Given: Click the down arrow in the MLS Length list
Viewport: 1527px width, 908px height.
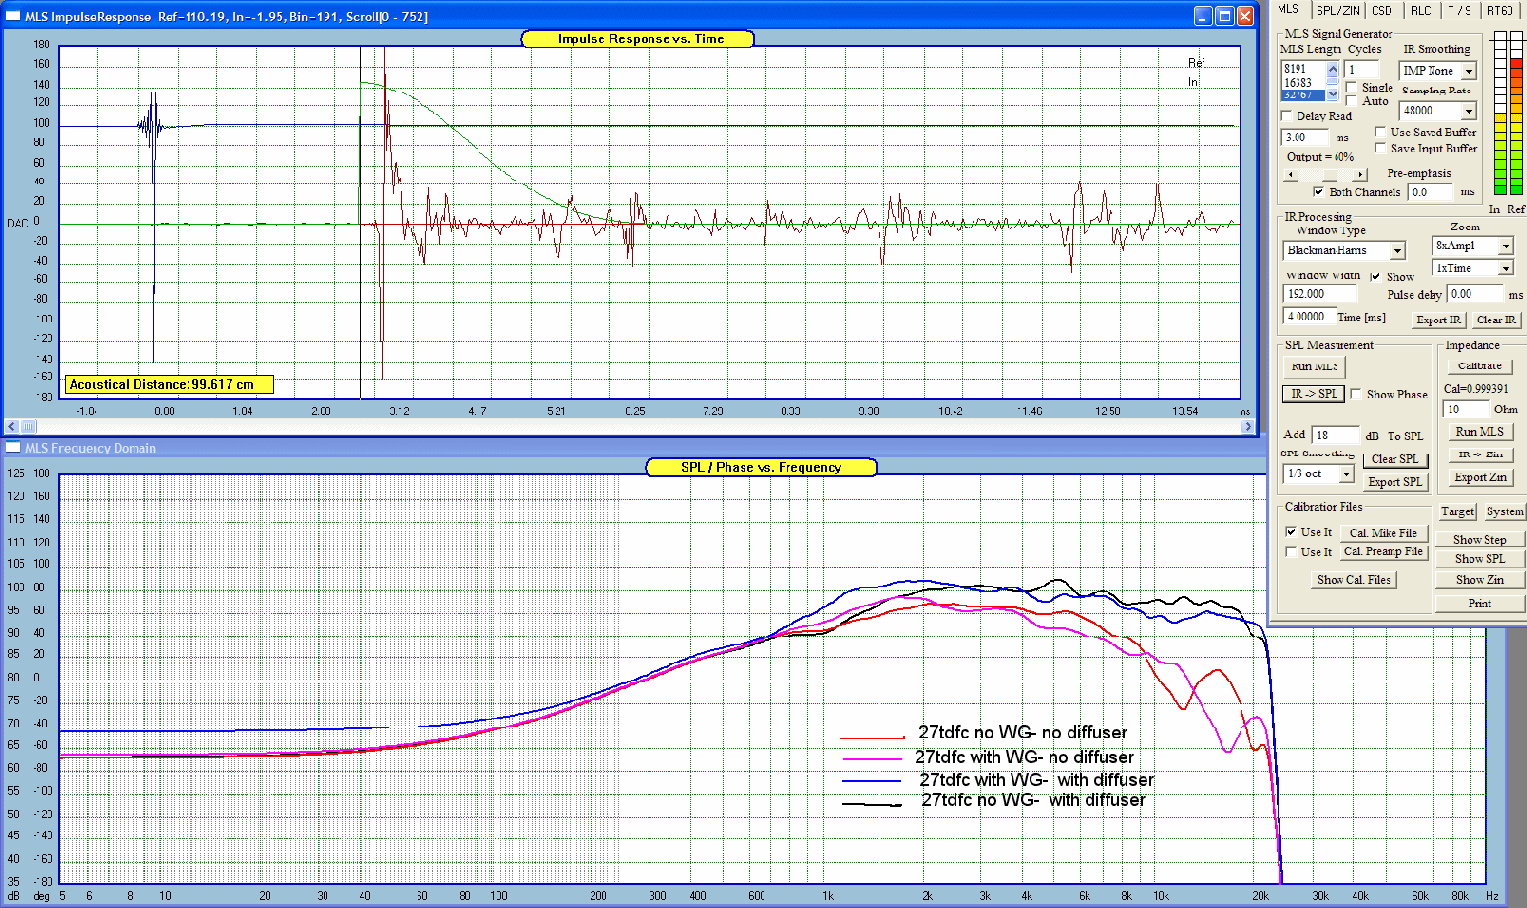Looking at the screenshot, I should 1332,94.
